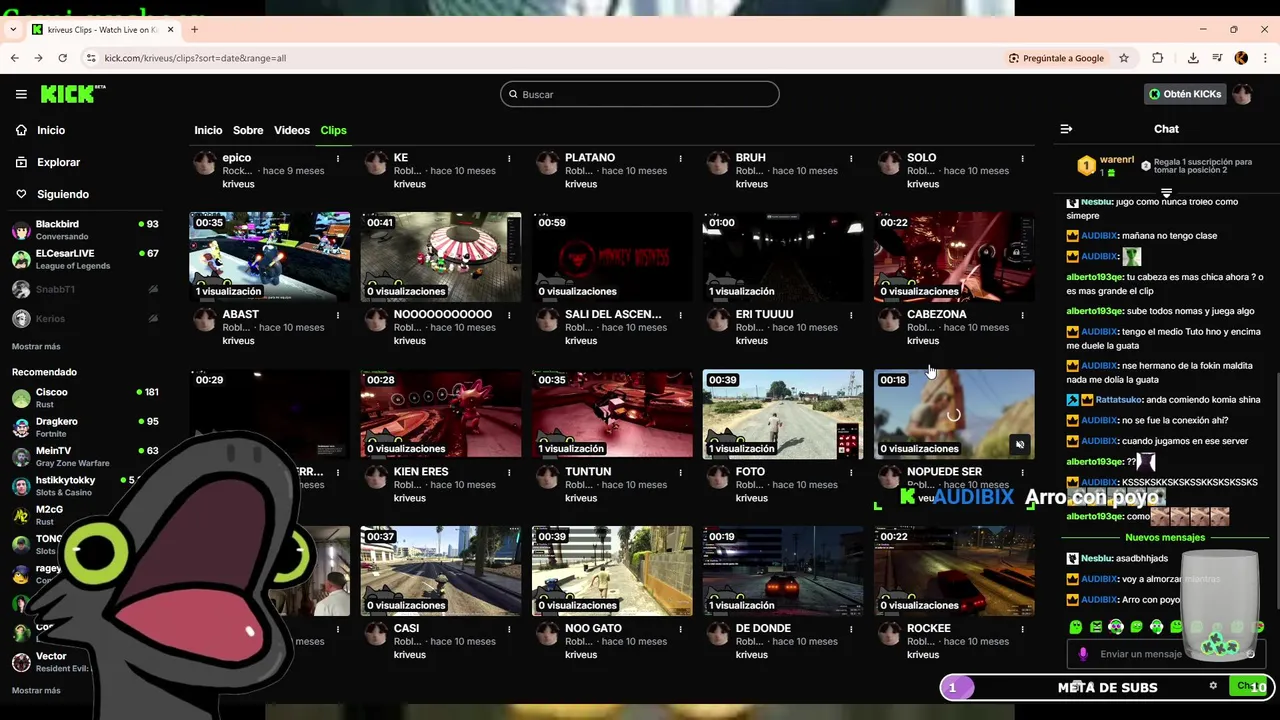1280x720 pixels.
Task: Open the user profile avatar menu
Action: point(1242,94)
